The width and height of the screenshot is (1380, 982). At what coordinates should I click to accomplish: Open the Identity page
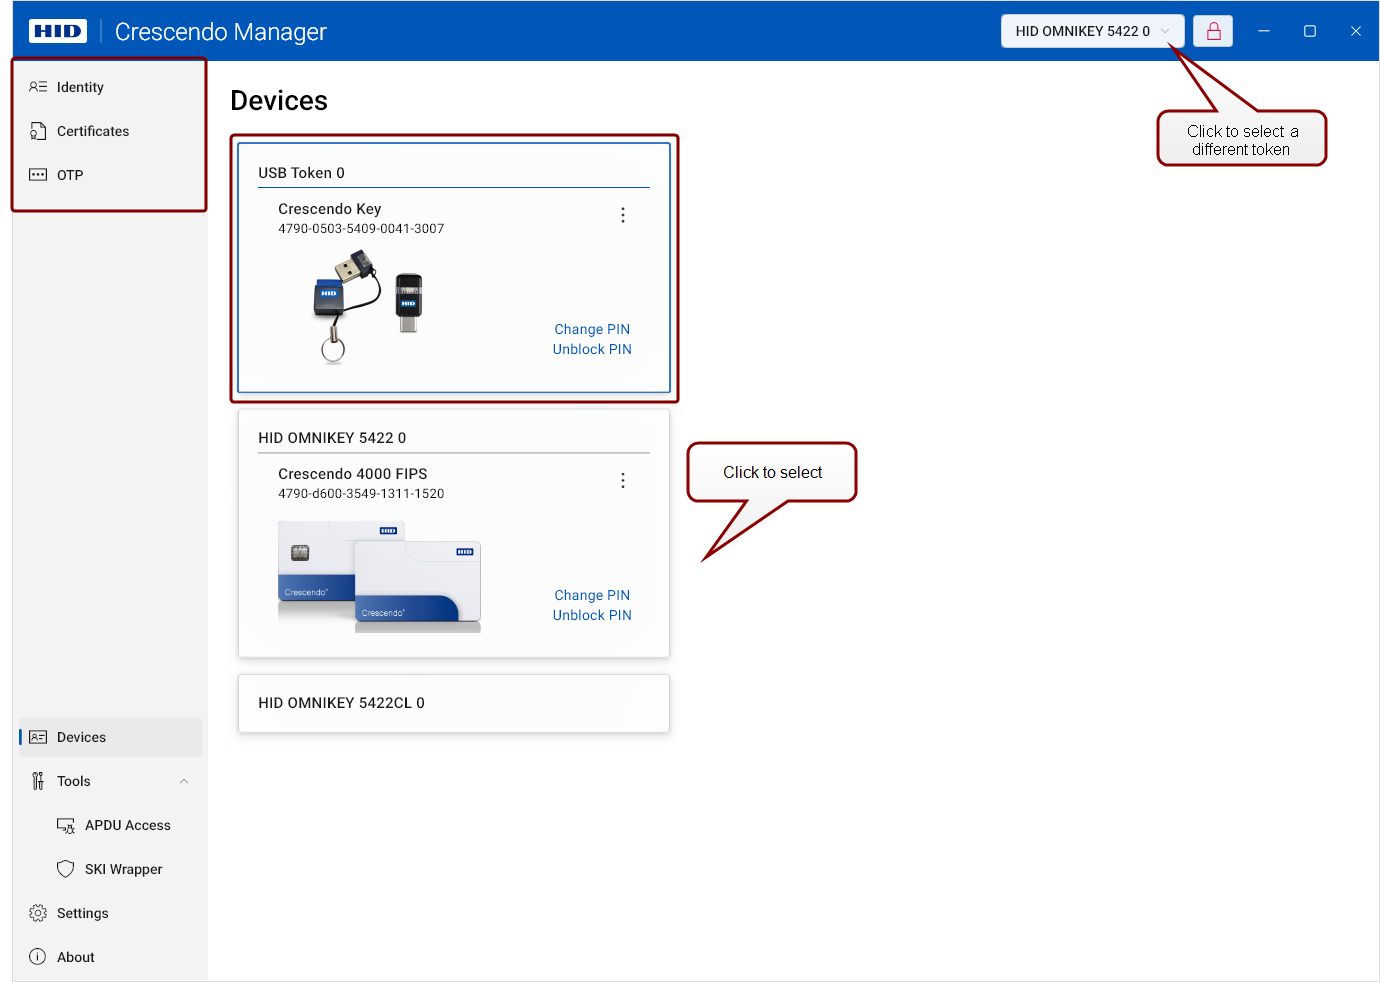tap(110, 87)
